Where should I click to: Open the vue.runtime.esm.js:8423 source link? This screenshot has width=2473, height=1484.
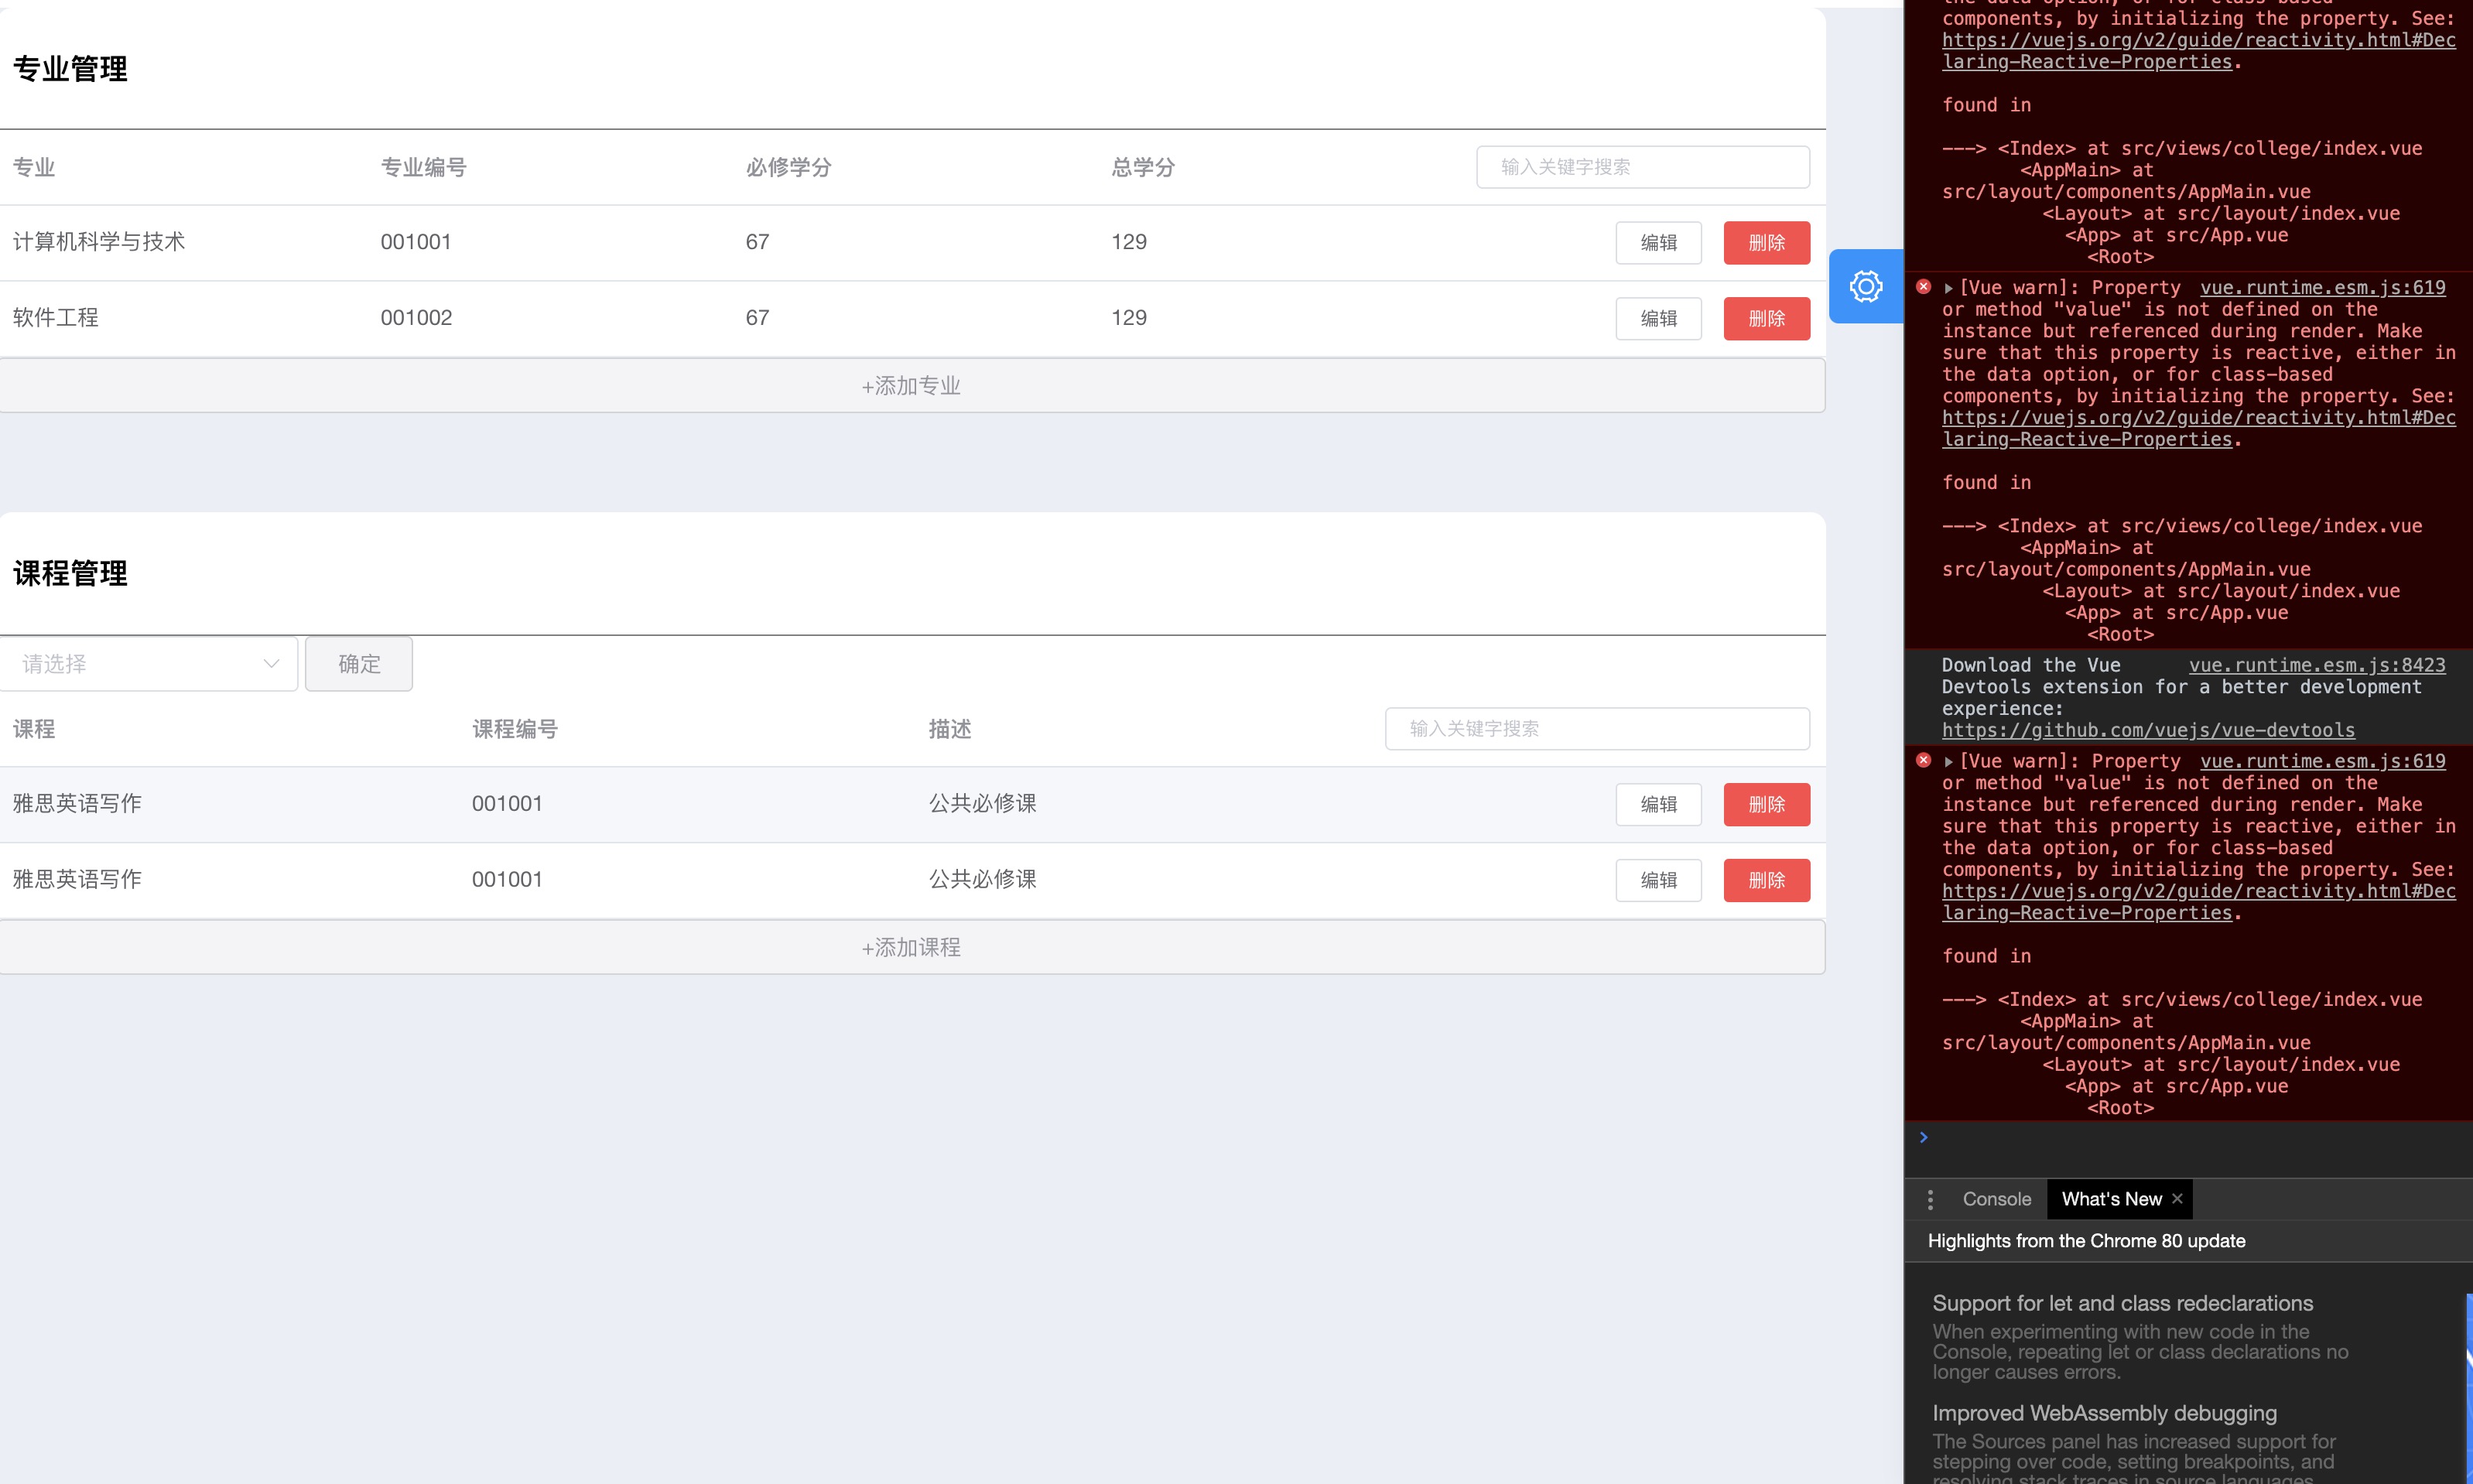(x=2316, y=665)
